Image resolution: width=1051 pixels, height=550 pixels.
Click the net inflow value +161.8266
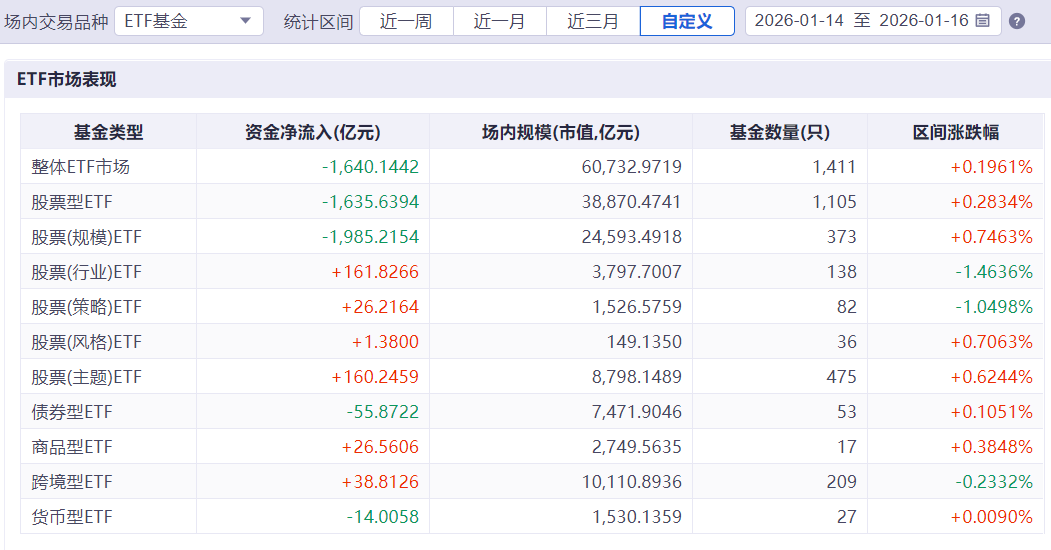coord(375,272)
